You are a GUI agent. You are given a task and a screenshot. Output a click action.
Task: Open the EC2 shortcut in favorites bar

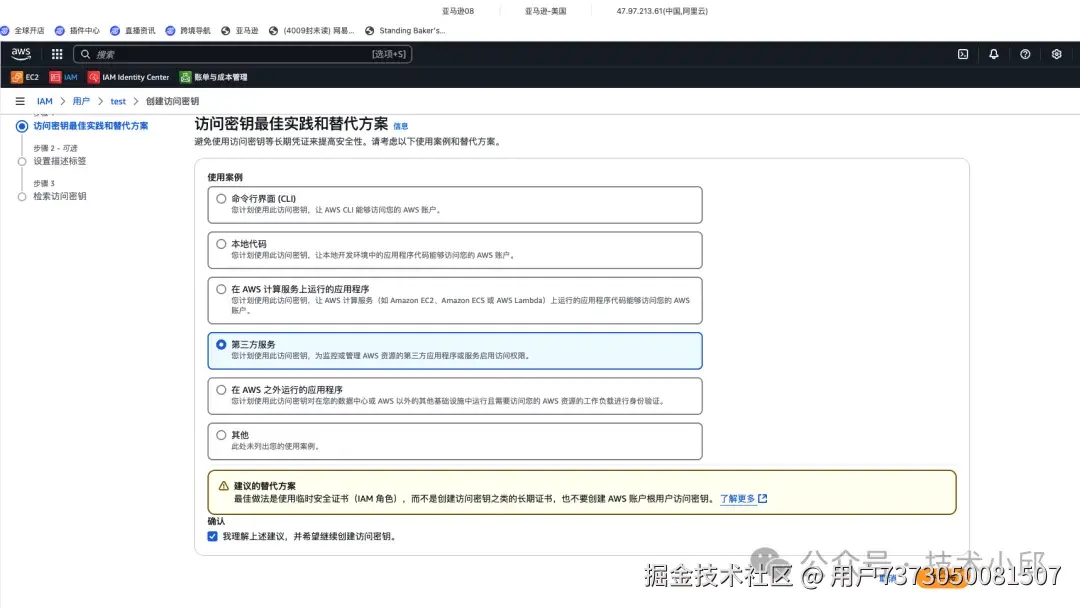tap(25, 77)
